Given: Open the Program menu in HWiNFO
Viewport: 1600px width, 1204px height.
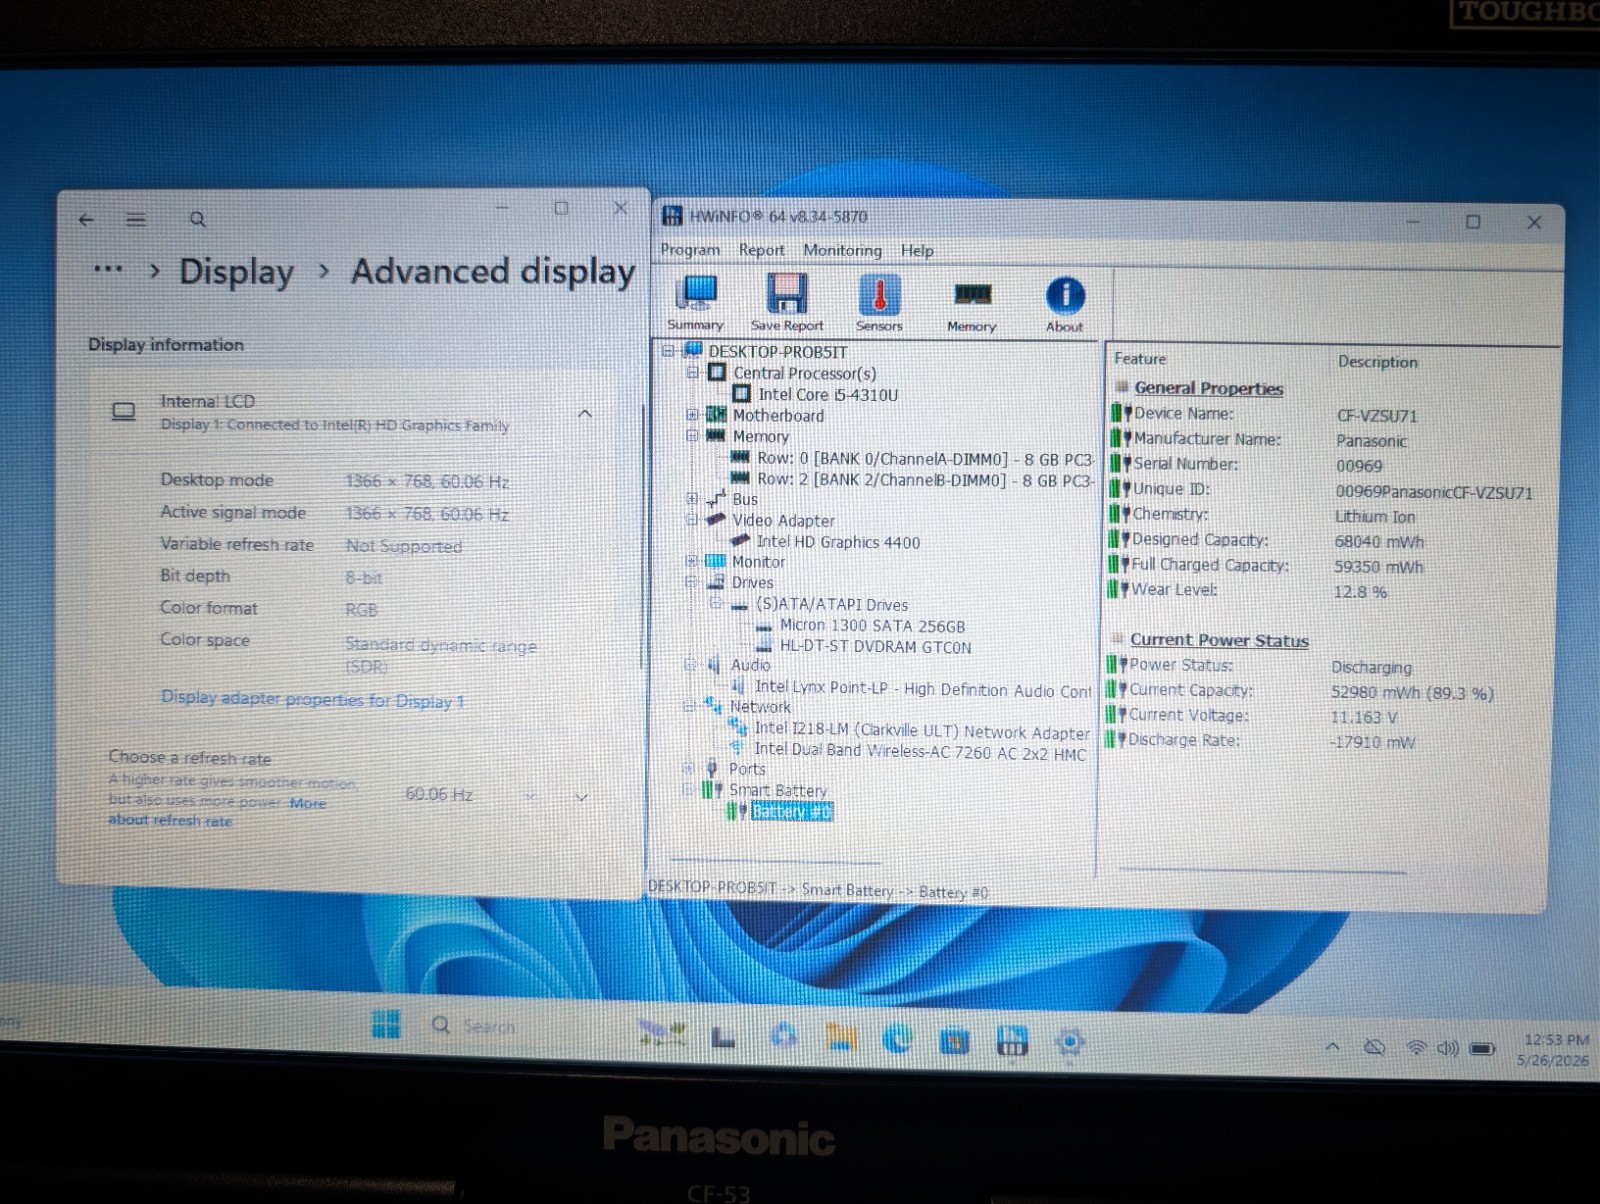Looking at the screenshot, I should tap(690, 250).
